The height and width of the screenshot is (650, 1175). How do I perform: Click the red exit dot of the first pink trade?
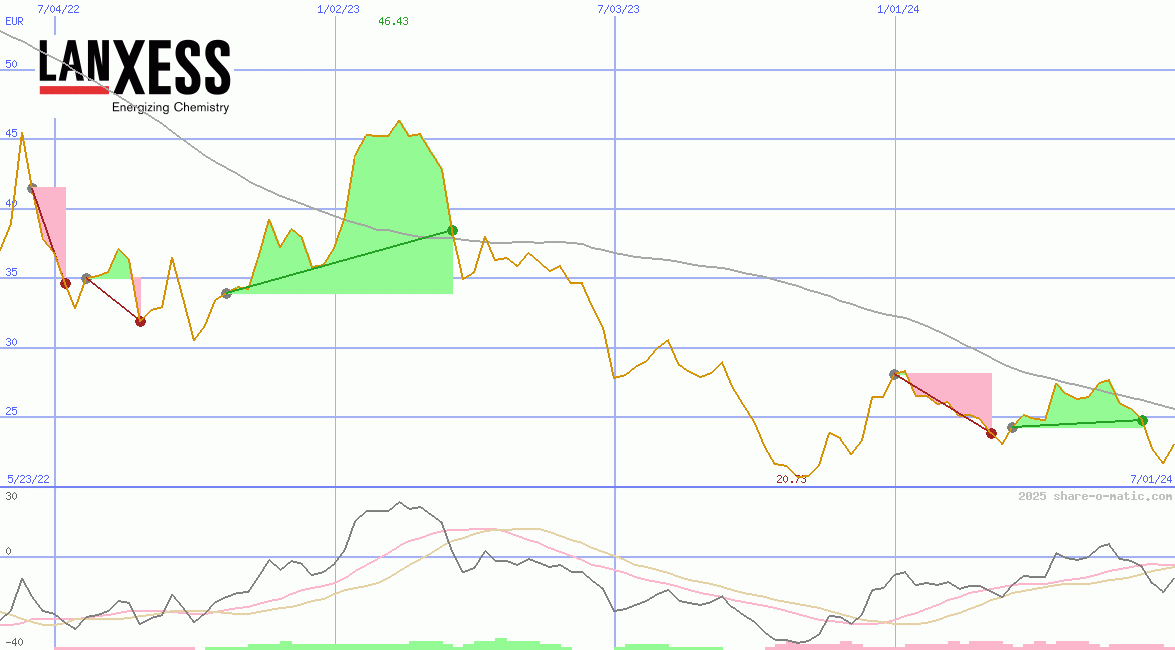(x=65, y=283)
